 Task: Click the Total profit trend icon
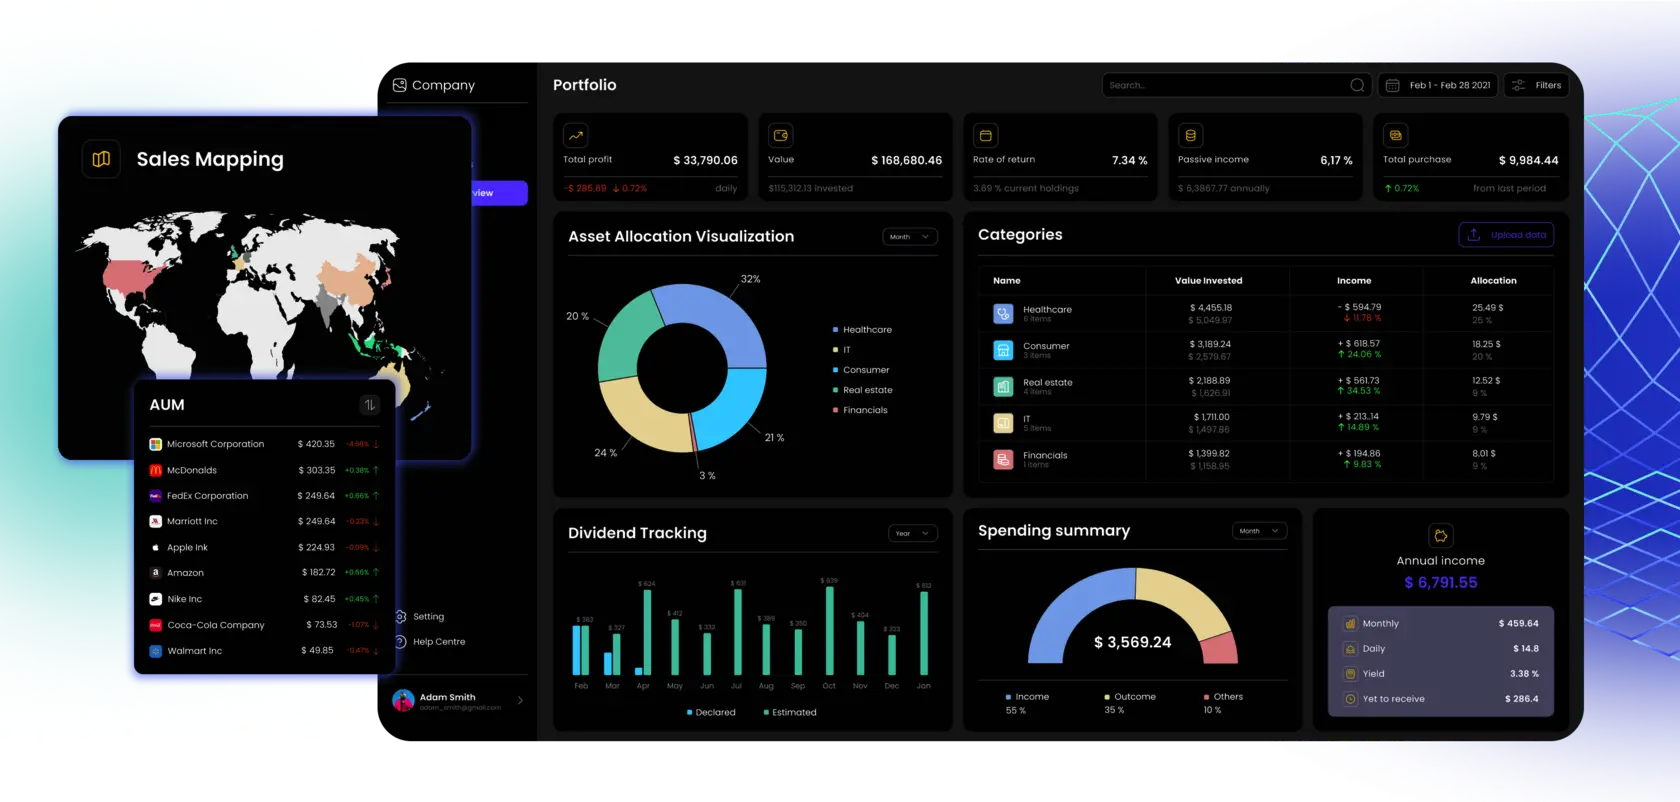[576, 135]
